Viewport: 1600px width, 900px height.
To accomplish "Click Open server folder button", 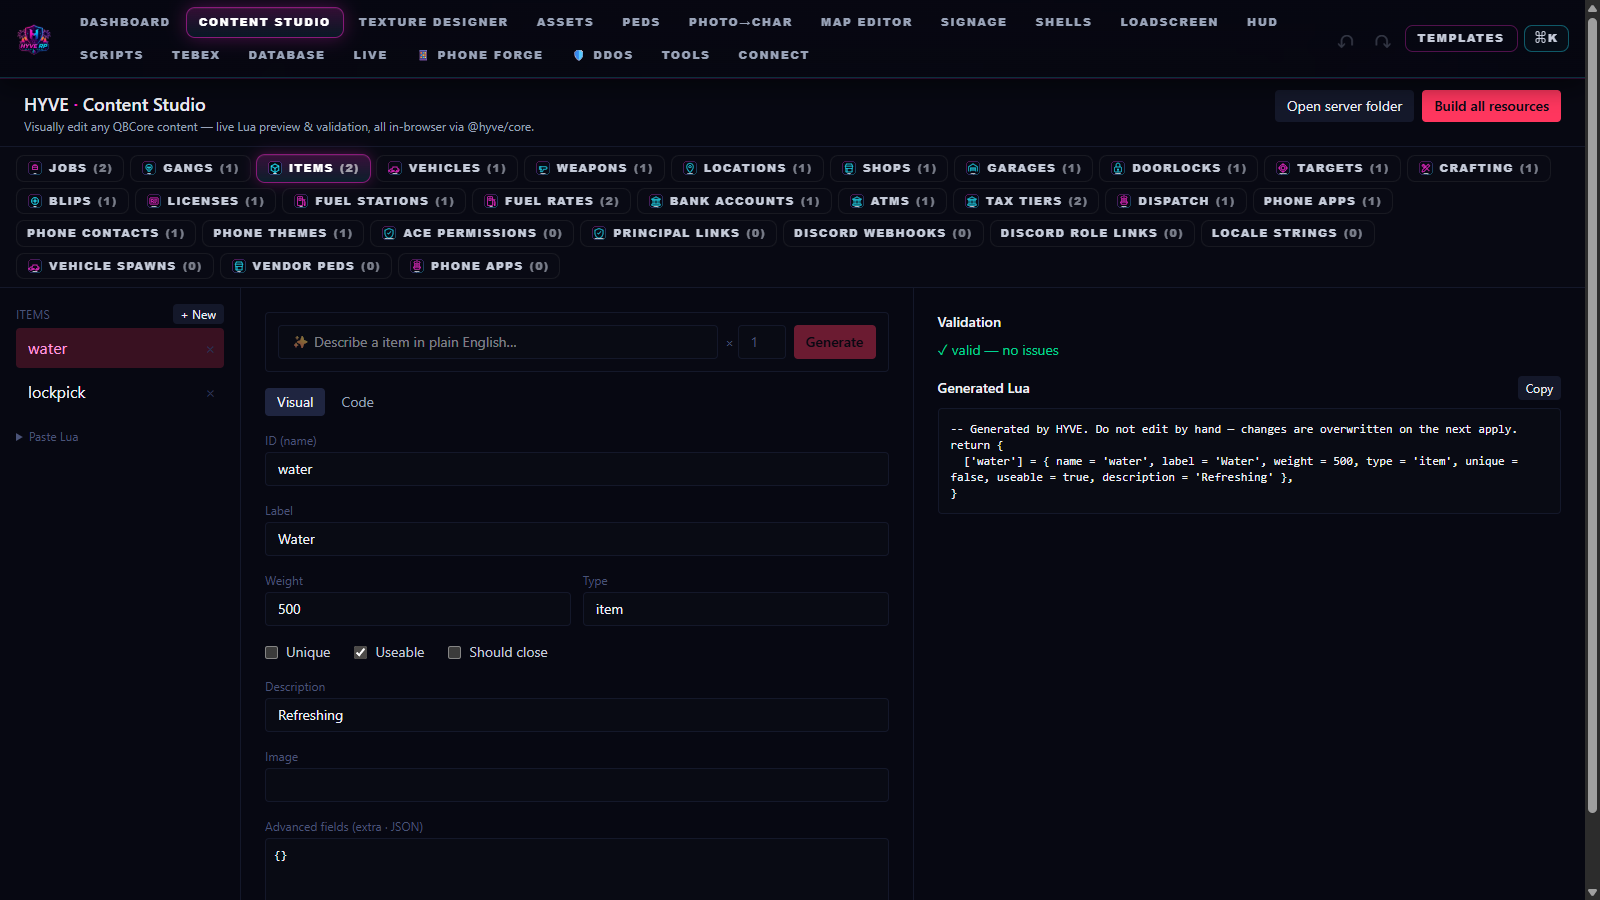I will (x=1344, y=106).
